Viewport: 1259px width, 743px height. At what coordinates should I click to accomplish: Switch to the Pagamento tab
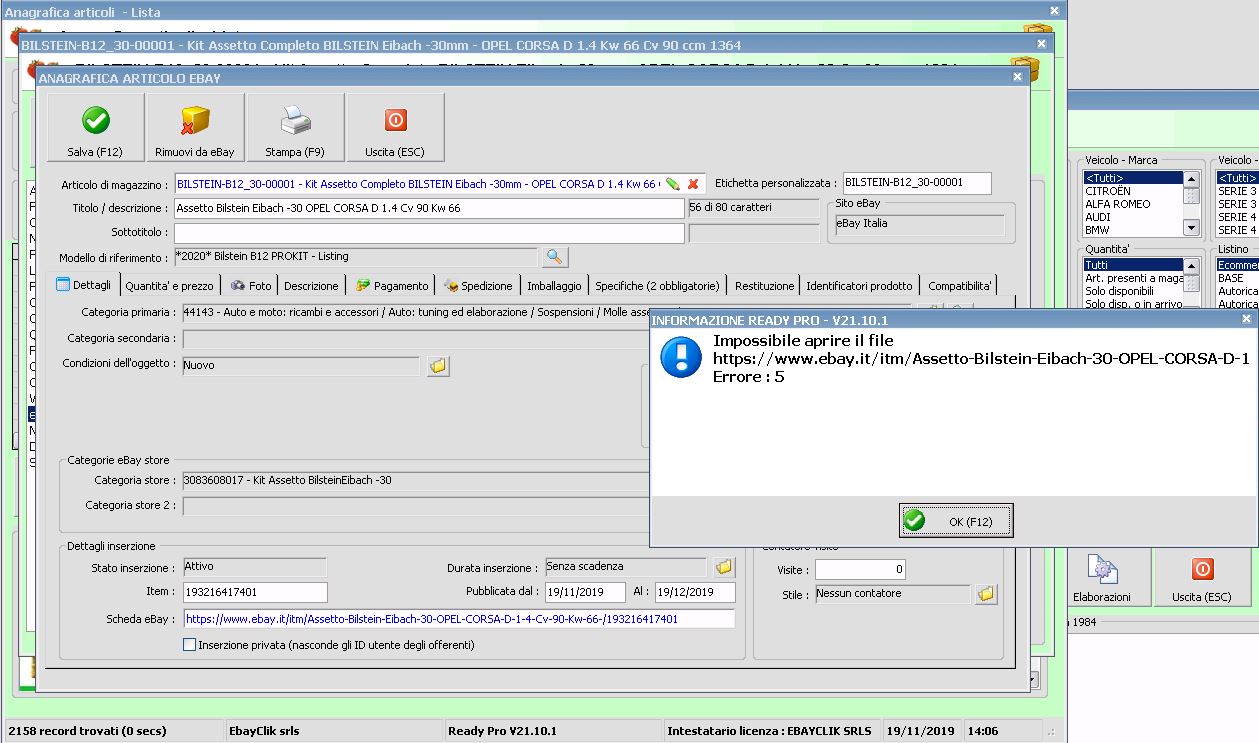[392, 286]
